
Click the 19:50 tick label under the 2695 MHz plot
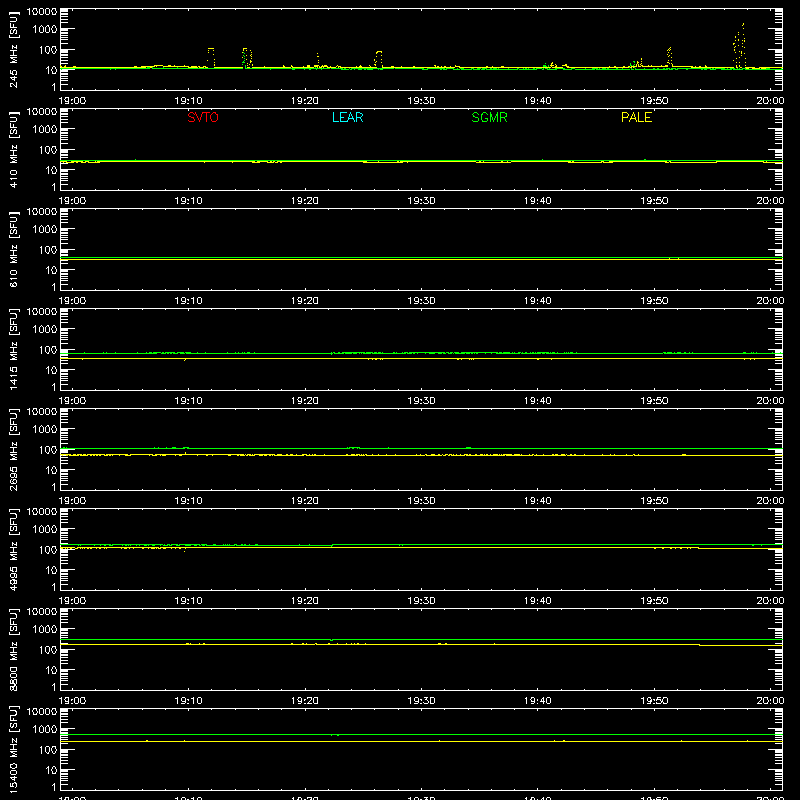coord(654,501)
